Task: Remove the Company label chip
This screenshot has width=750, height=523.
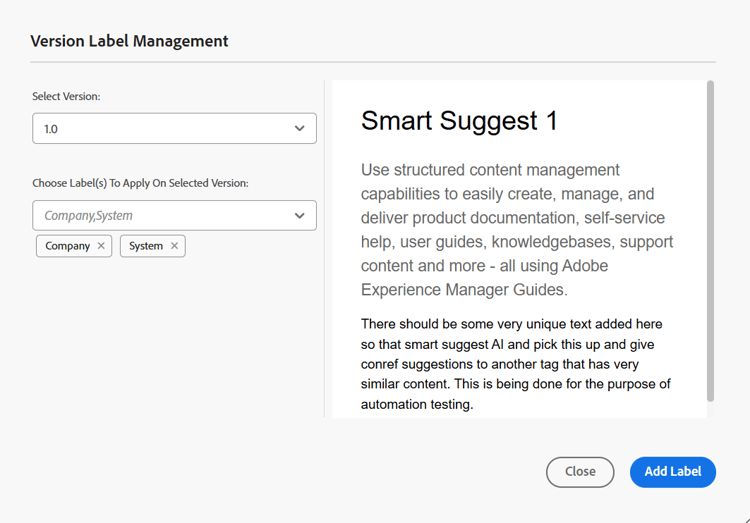Action: coord(101,246)
